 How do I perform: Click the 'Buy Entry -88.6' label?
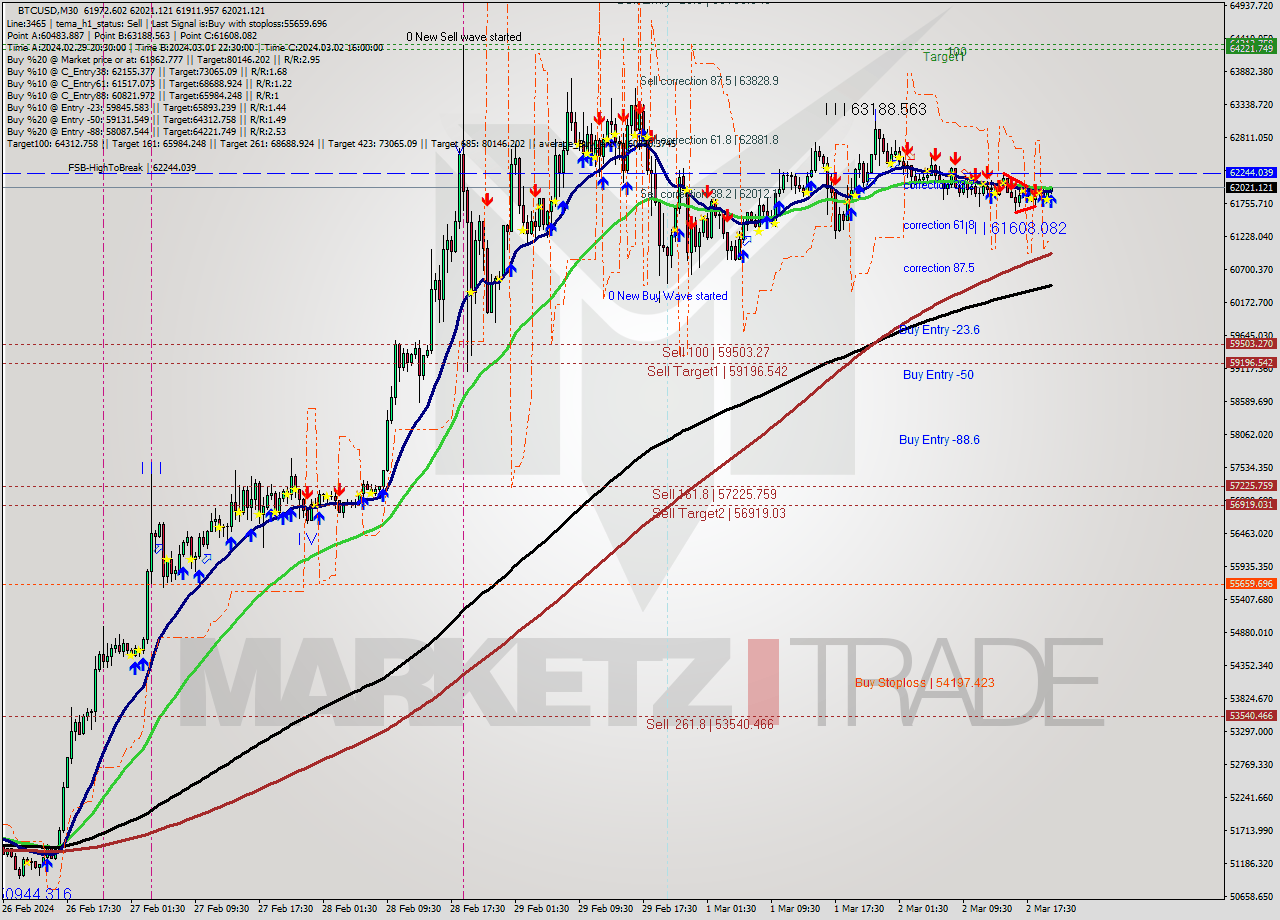[939, 440]
